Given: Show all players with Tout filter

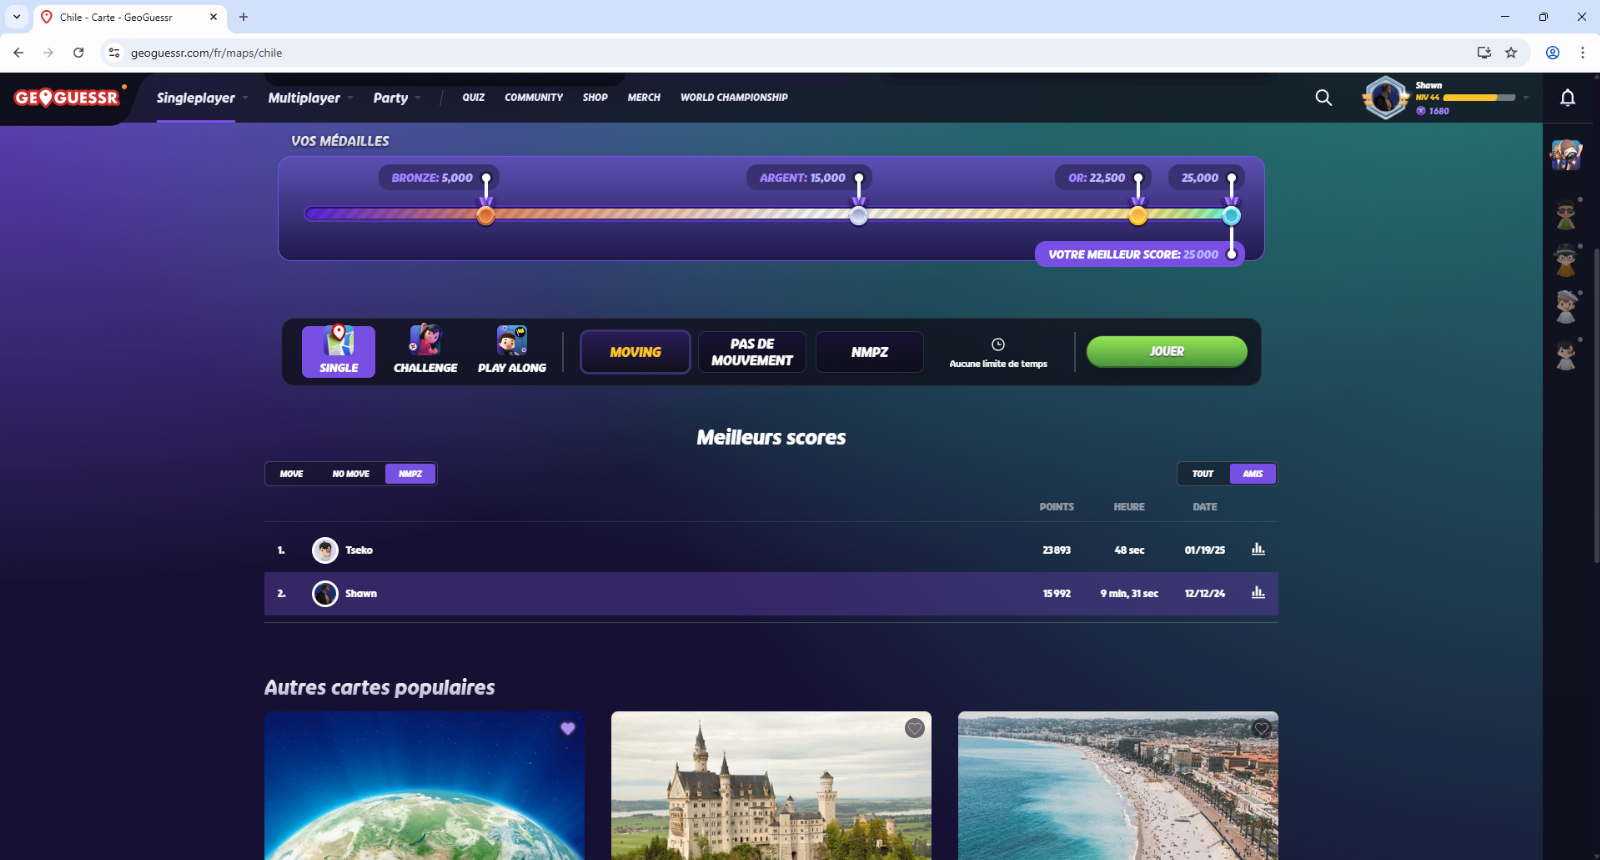Looking at the screenshot, I should coord(1203,474).
